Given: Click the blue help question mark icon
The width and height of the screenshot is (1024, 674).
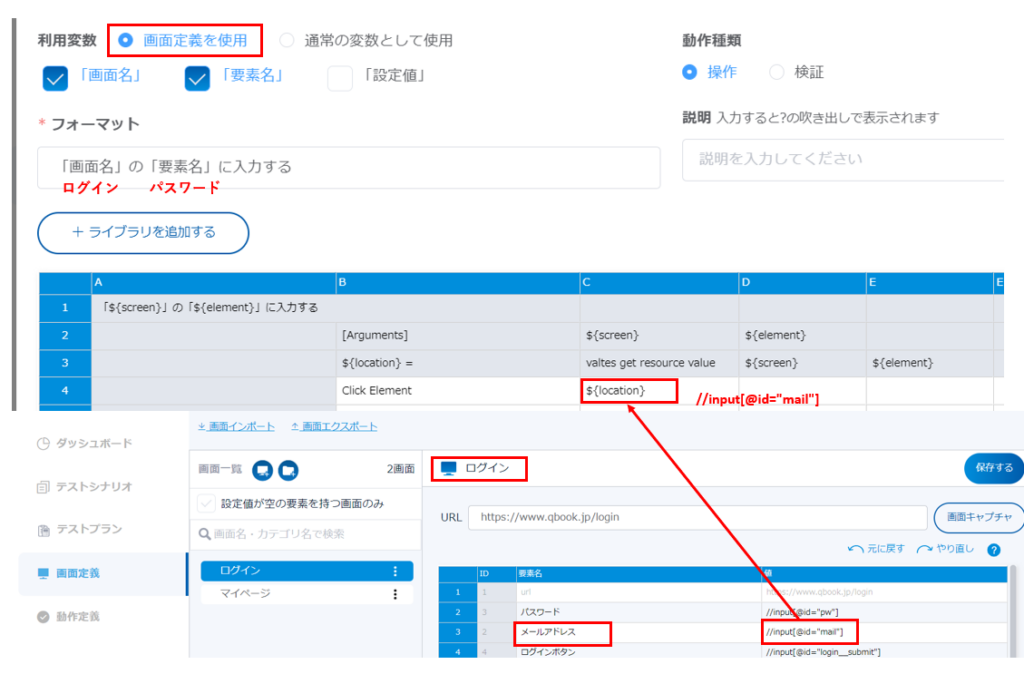Looking at the screenshot, I should click(x=994, y=549).
